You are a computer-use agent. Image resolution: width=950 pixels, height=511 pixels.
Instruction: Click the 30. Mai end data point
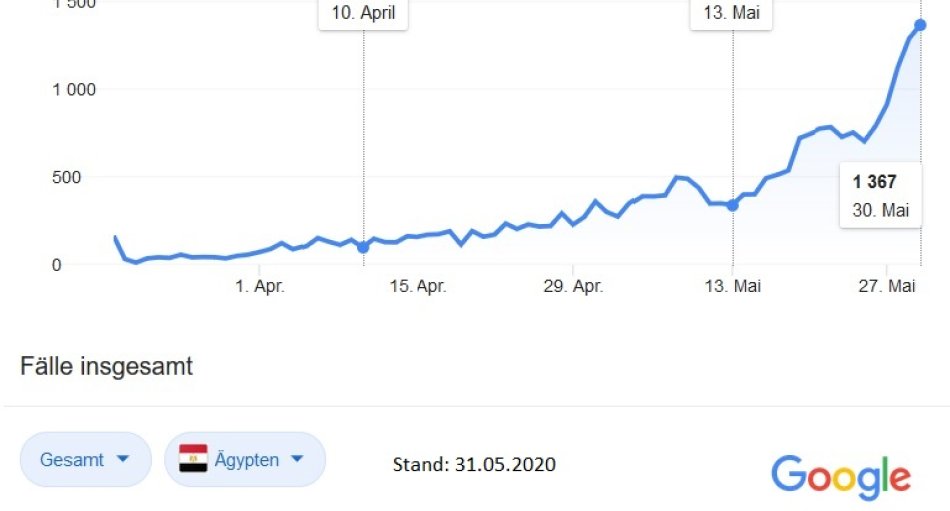(x=920, y=25)
